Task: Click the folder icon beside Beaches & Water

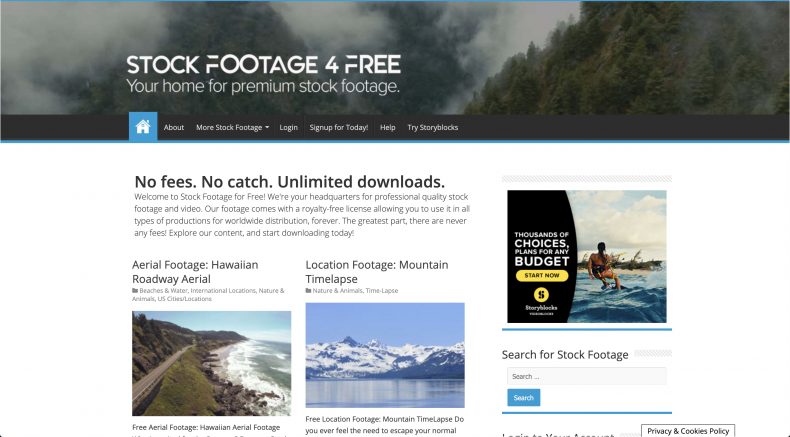Action: 135,291
